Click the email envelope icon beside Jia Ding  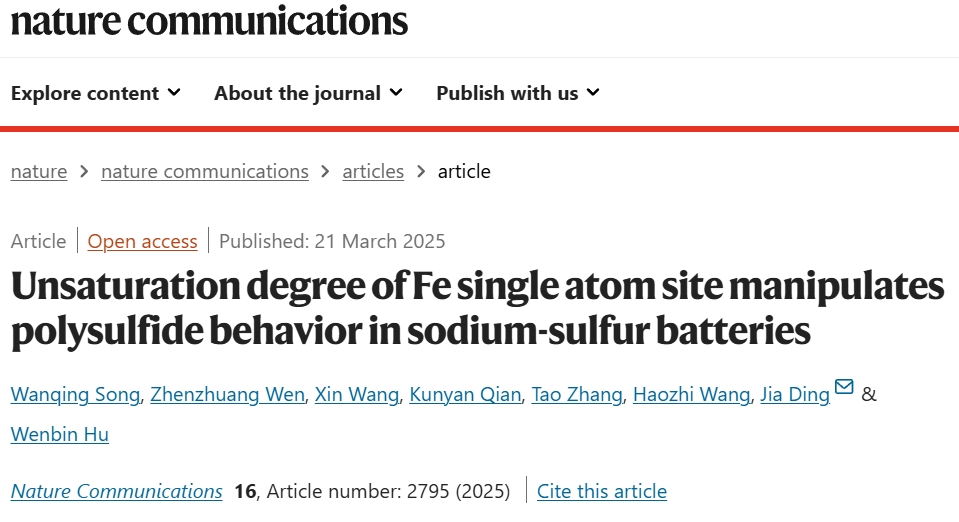[x=844, y=387]
